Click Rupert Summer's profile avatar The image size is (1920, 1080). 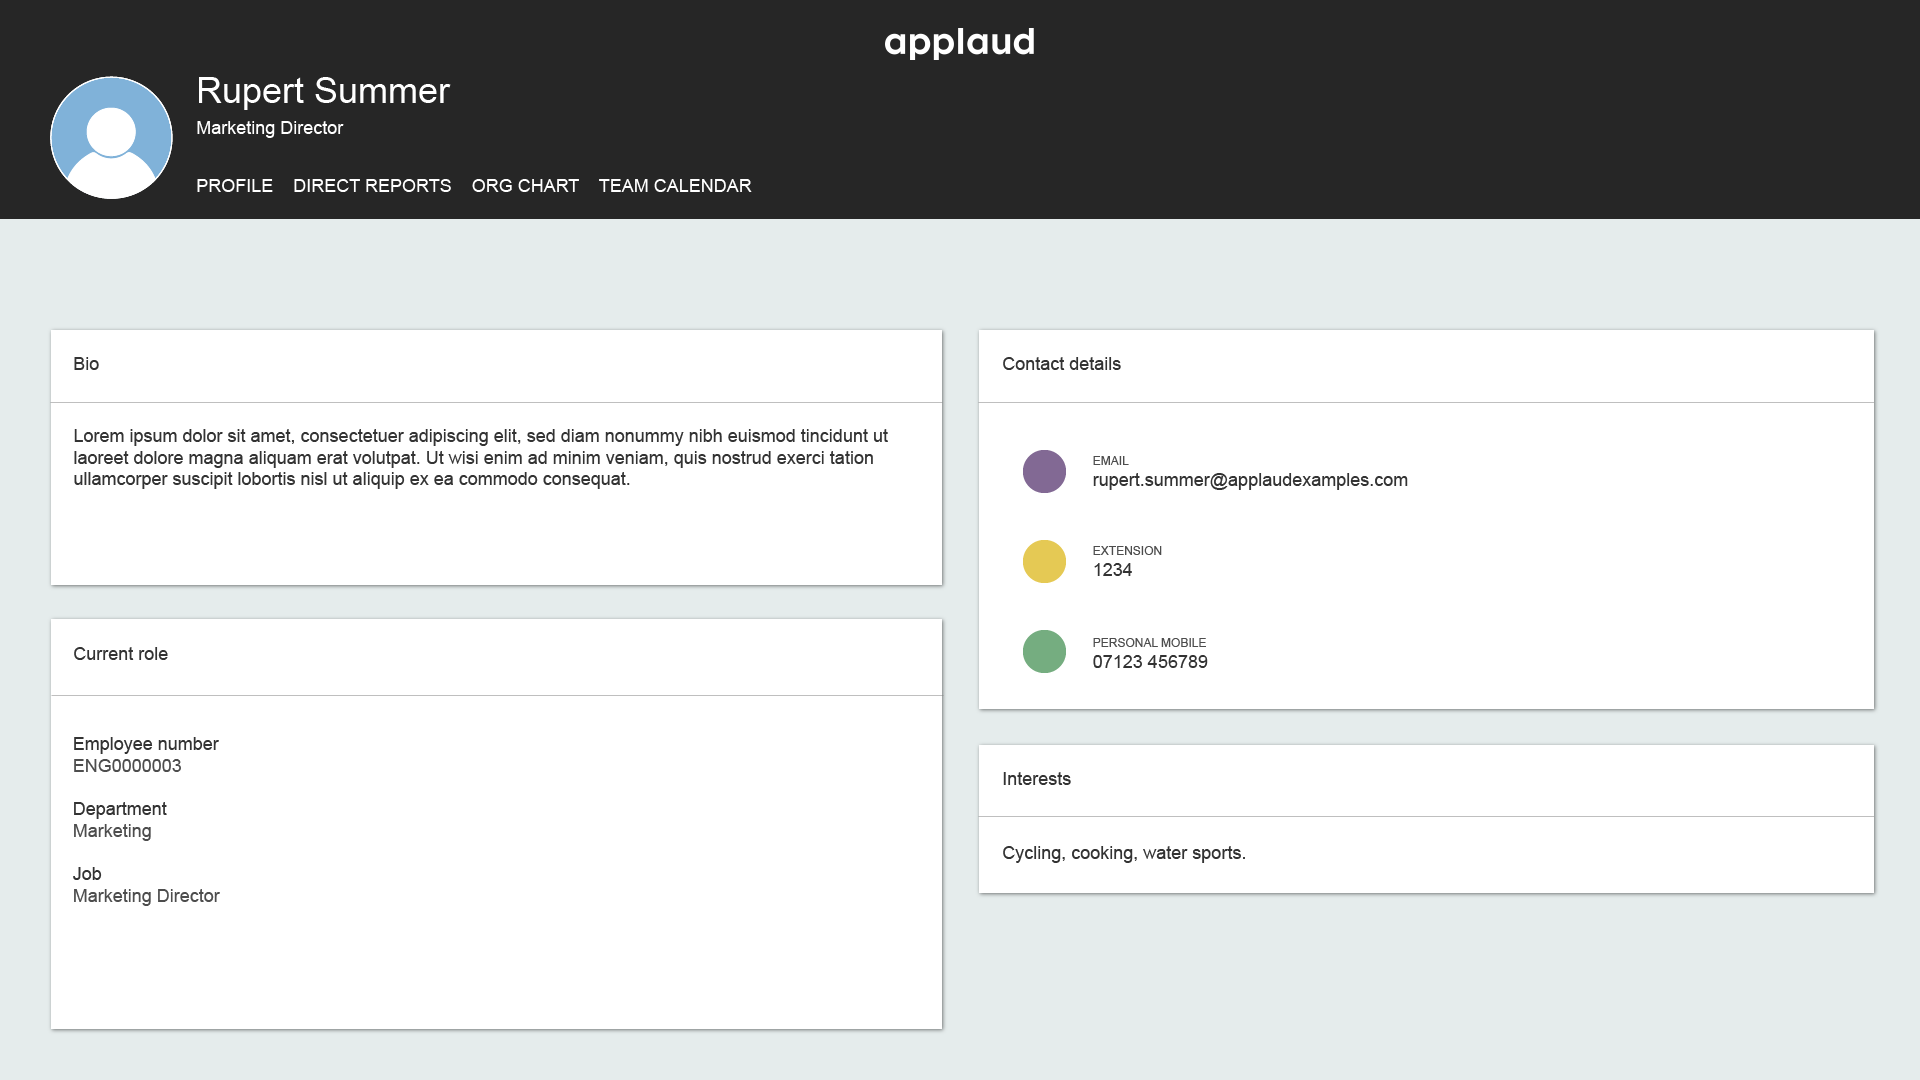pyautogui.click(x=111, y=138)
